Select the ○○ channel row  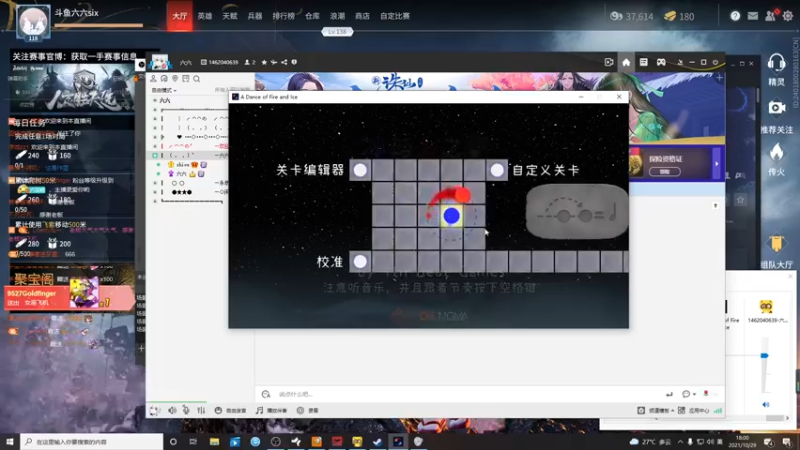pyautogui.click(x=189, y=183)
